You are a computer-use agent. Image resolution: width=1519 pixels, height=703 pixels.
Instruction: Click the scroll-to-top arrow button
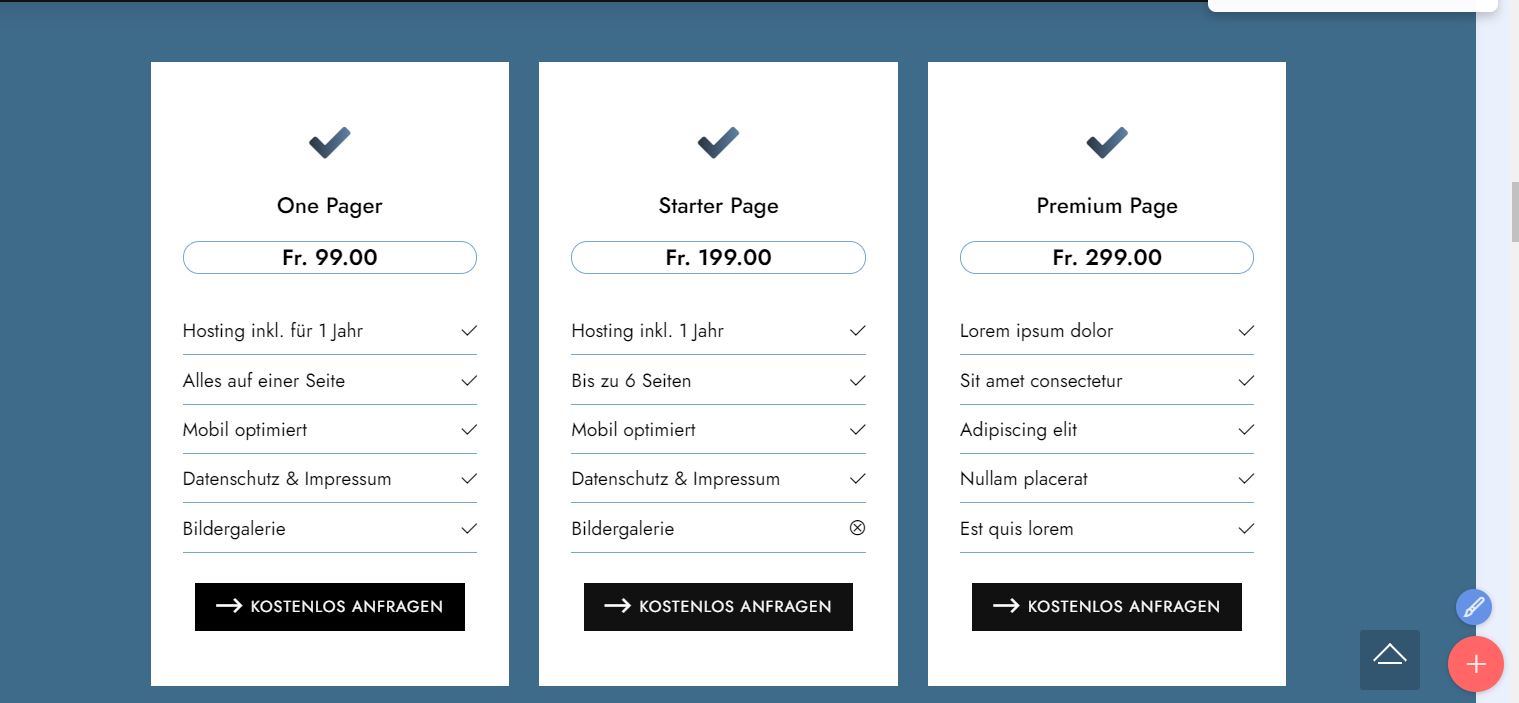[x=1389, y=659]
